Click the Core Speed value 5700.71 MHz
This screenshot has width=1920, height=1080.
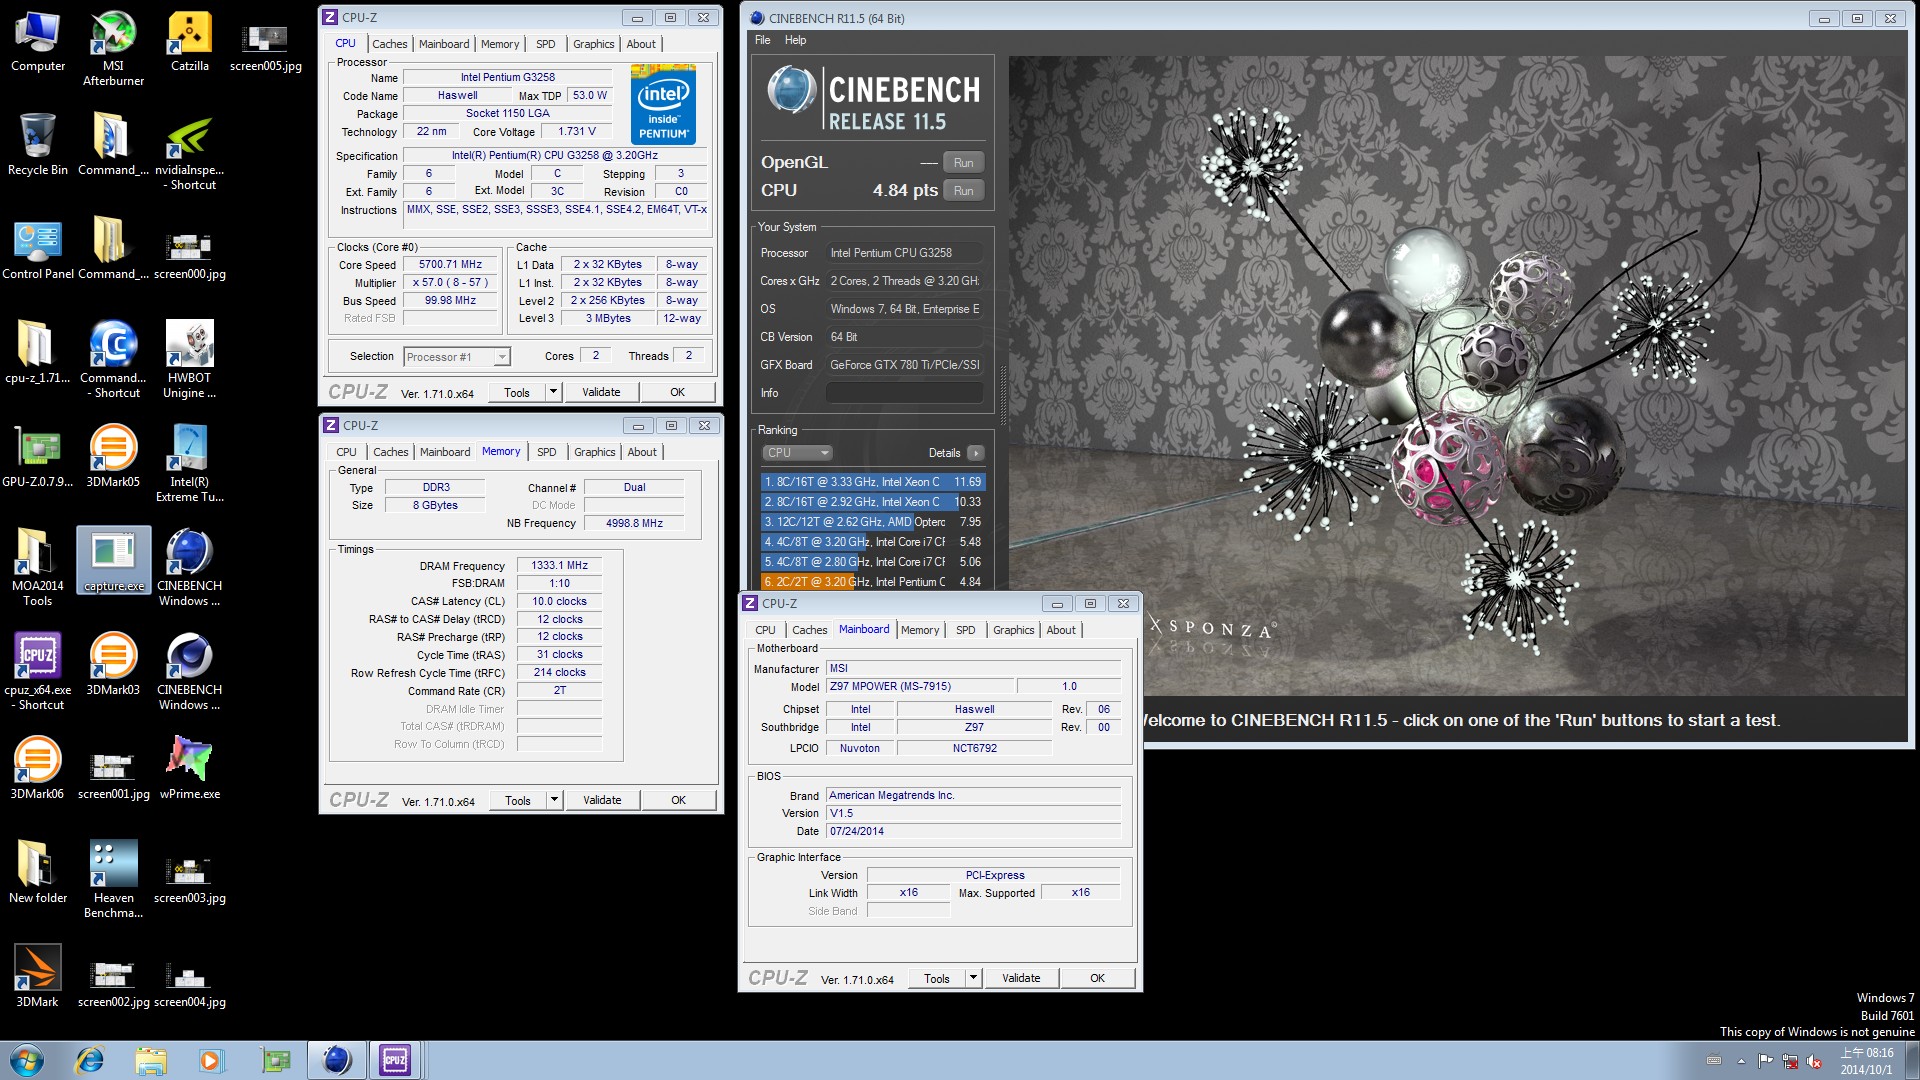(x=450, y=265)
